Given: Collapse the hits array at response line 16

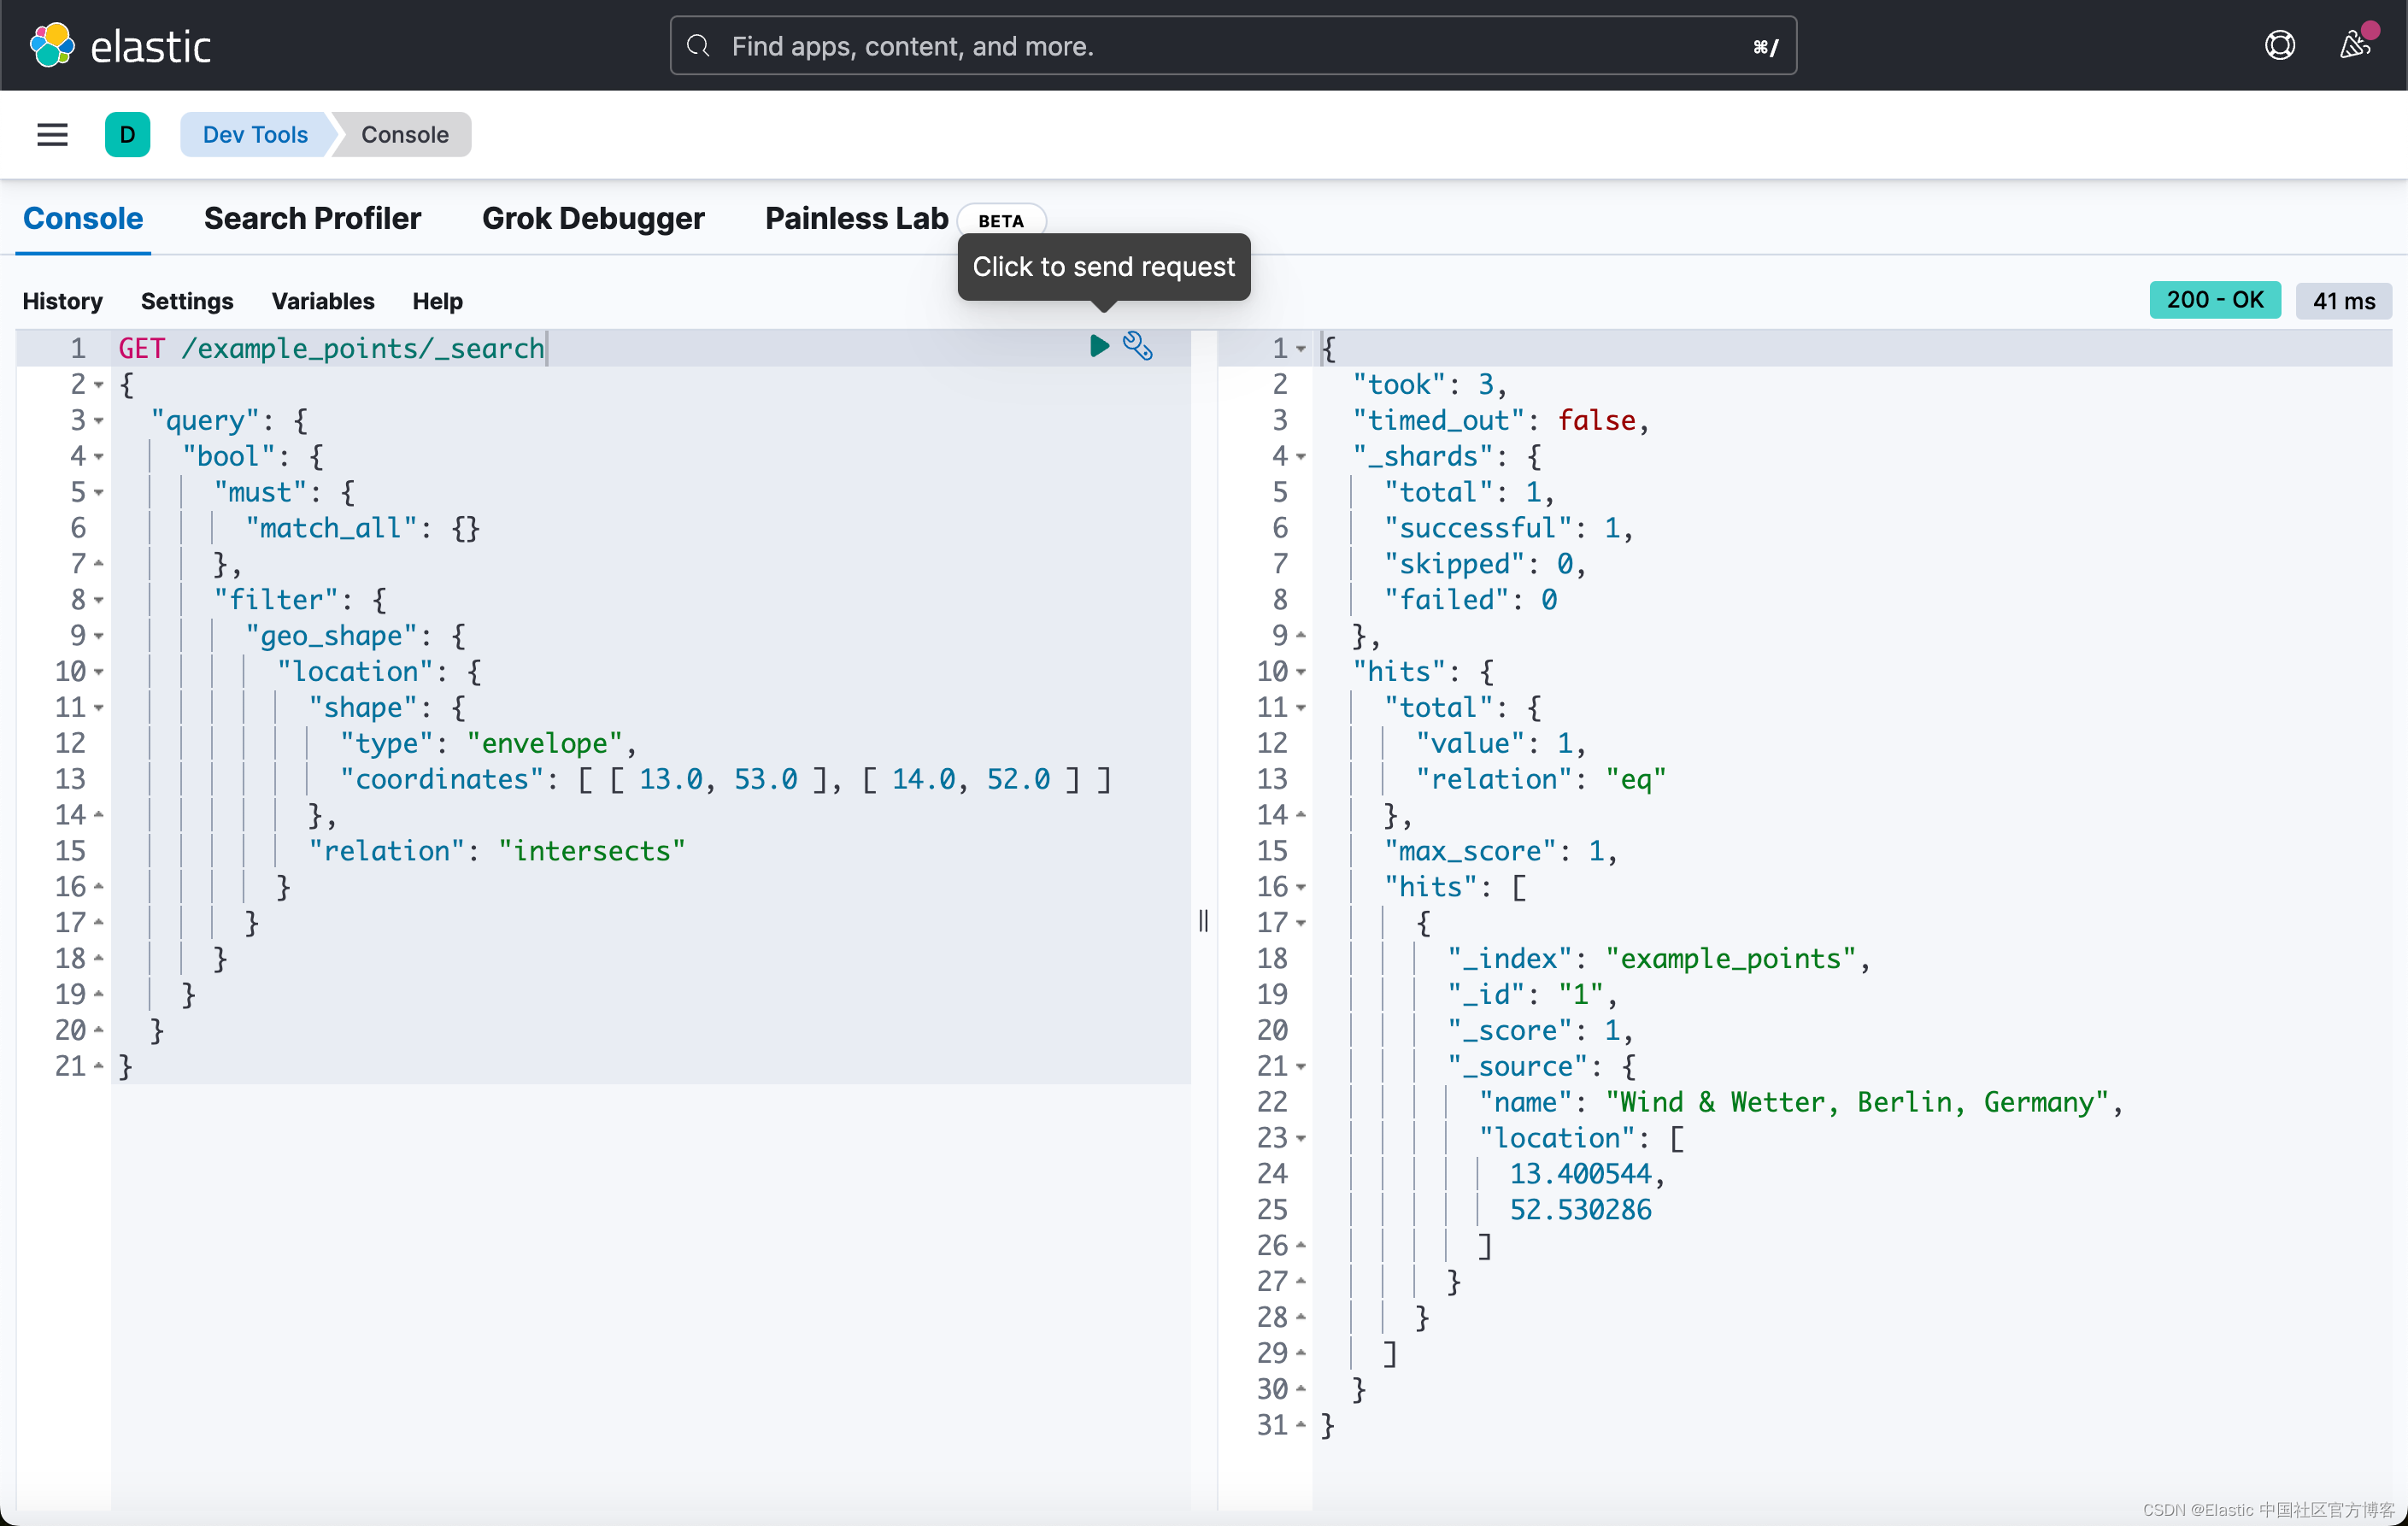Looking at the screenshot, I should 1302,886.
